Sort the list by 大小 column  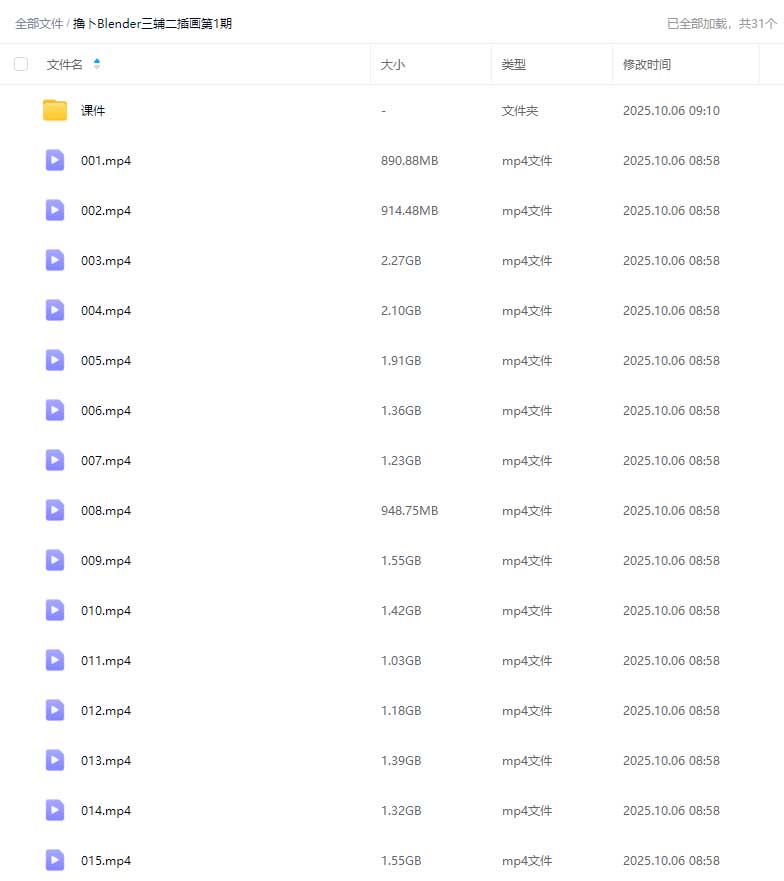(393, 64)
